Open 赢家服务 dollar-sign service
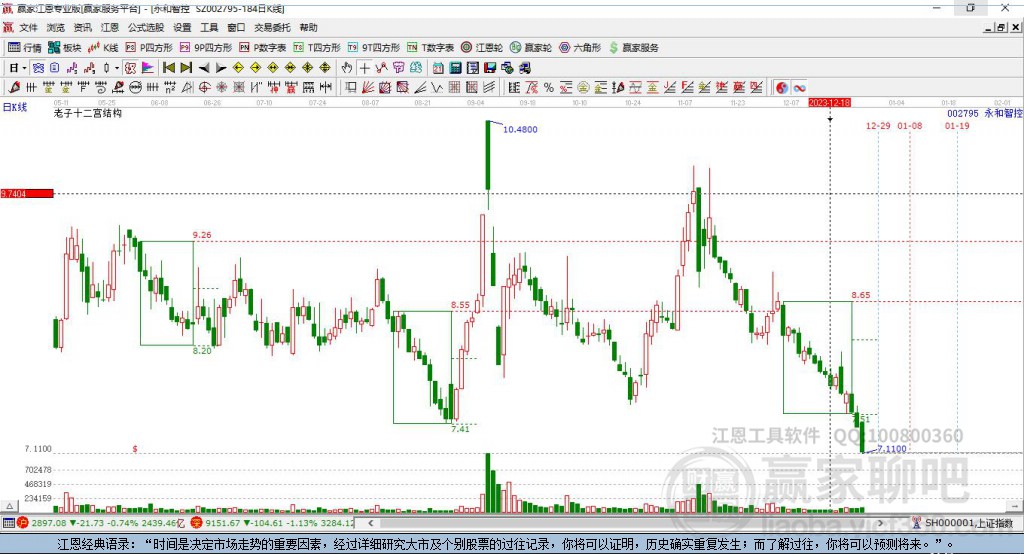The image size is (1024, 554). click(x=634, y=48)
